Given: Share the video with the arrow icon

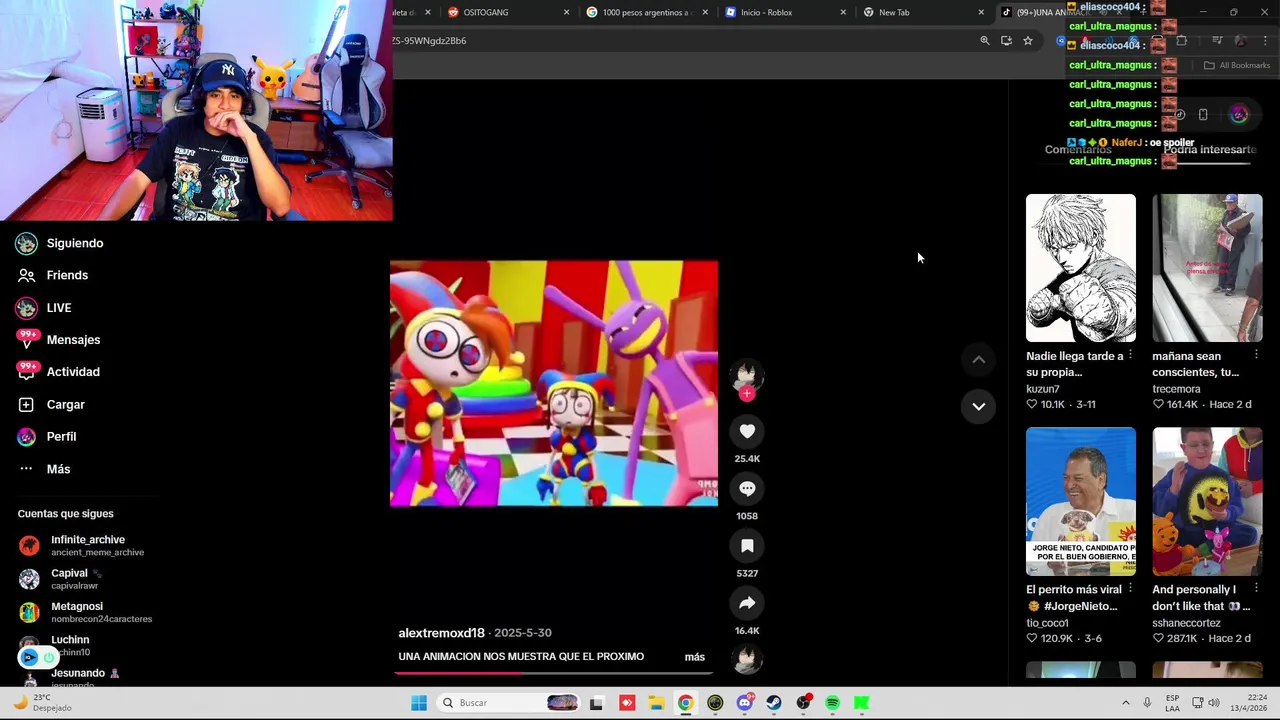Looking at the screenshot, I should point(747,603).
